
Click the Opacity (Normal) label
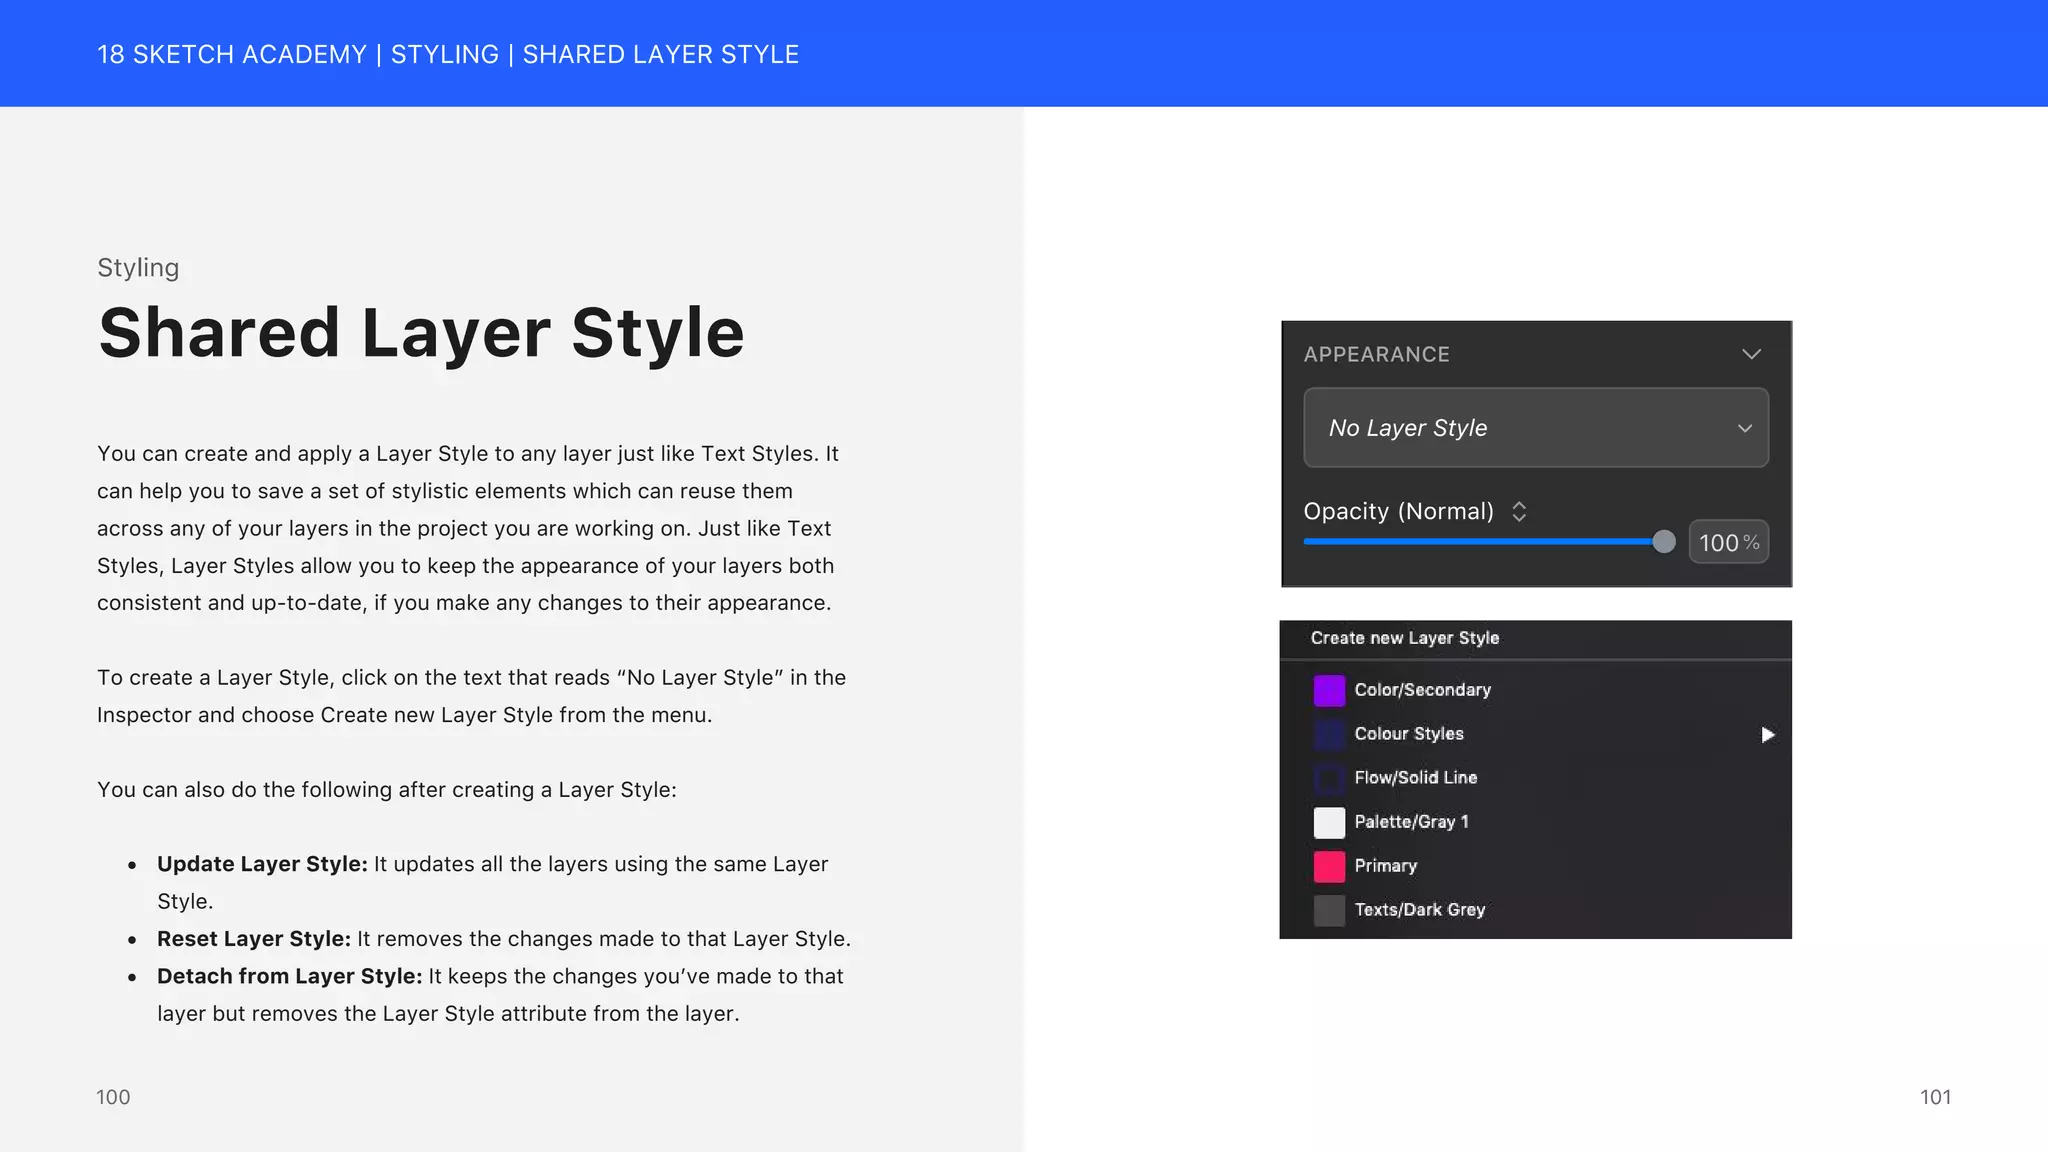pos(1398,512)
